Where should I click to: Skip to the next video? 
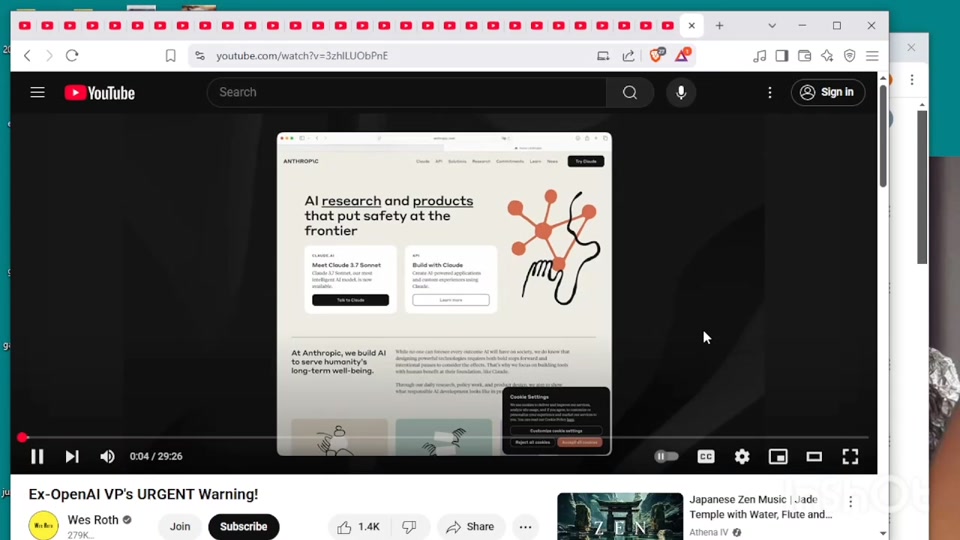coord(72,456)
